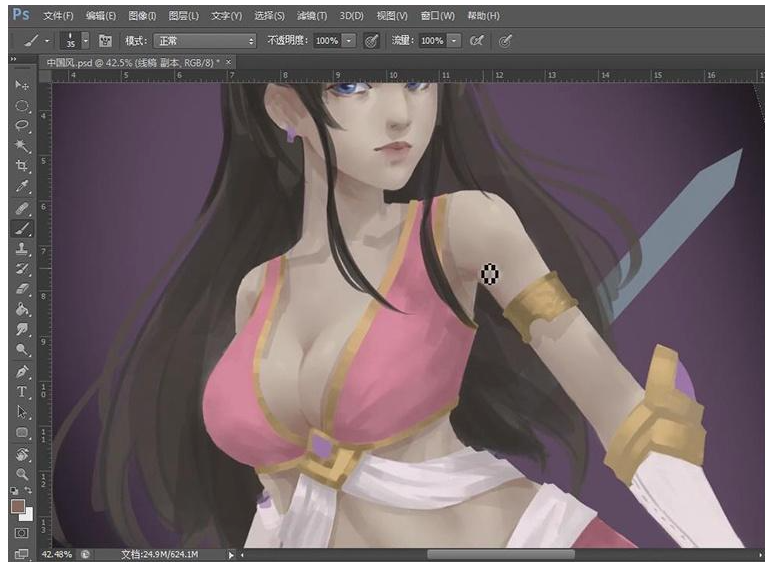Select the Brush tool in toolbox
765x565 pixels.
(21, 228)
